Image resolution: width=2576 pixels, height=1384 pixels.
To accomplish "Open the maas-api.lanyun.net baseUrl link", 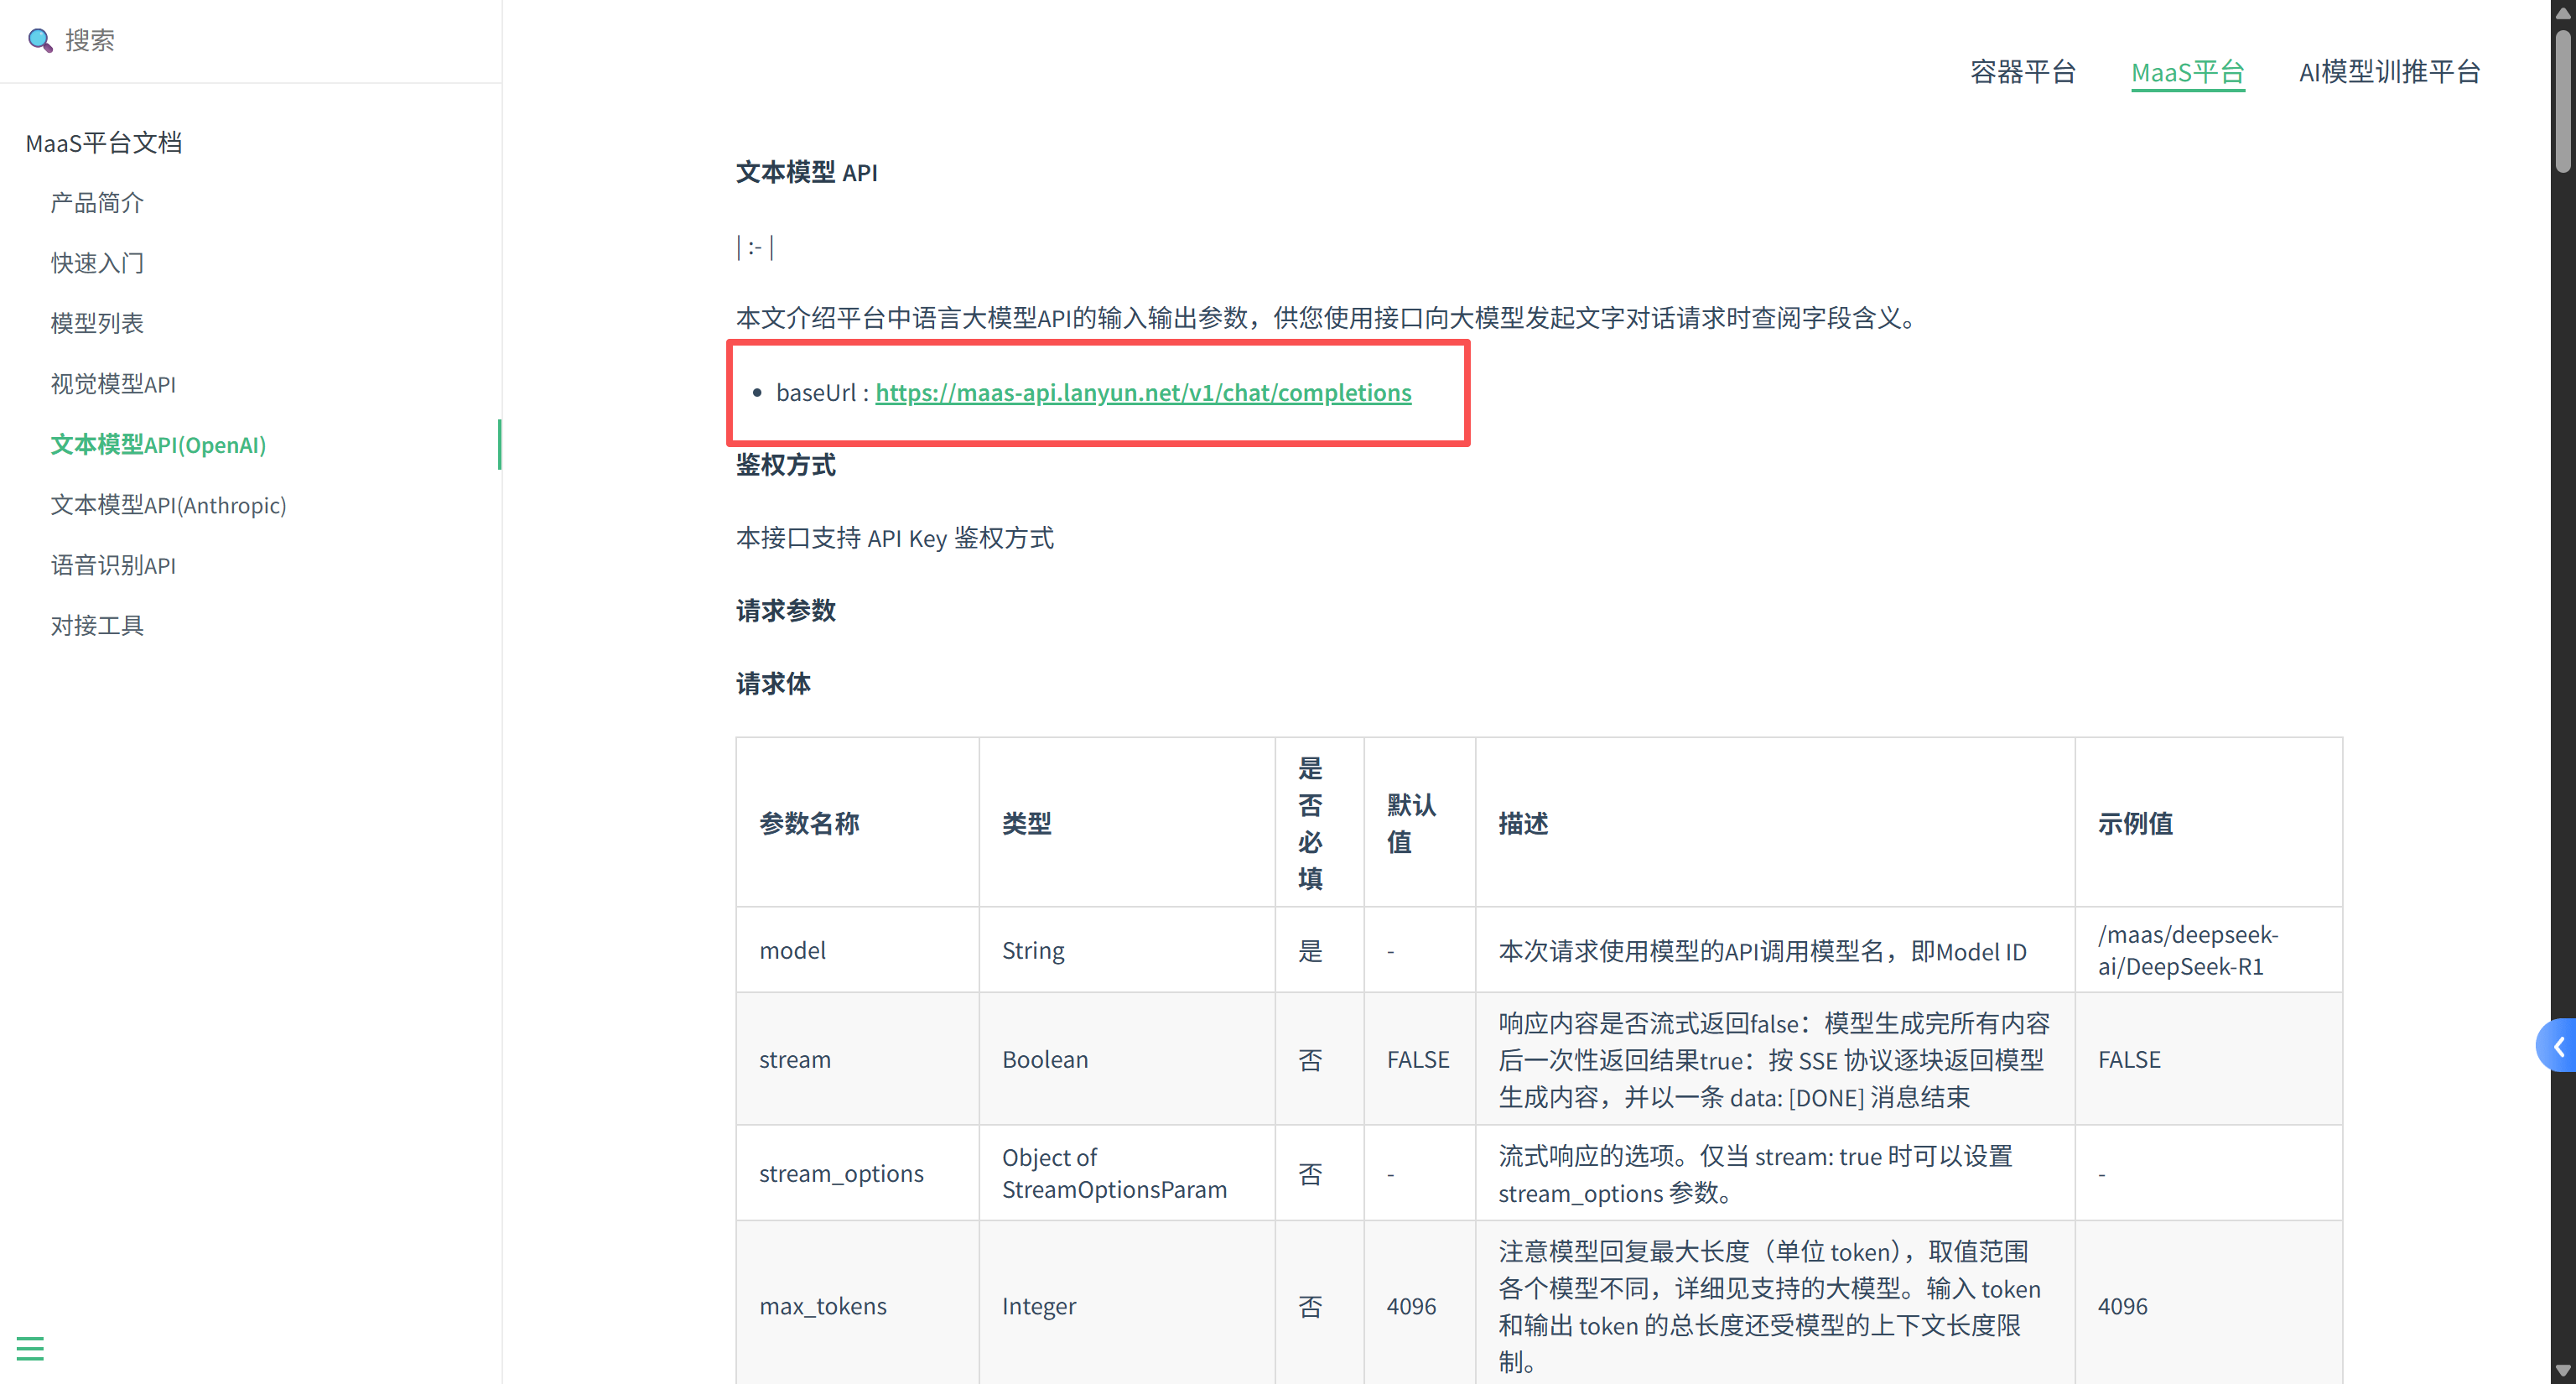I will coord(1142,392).
